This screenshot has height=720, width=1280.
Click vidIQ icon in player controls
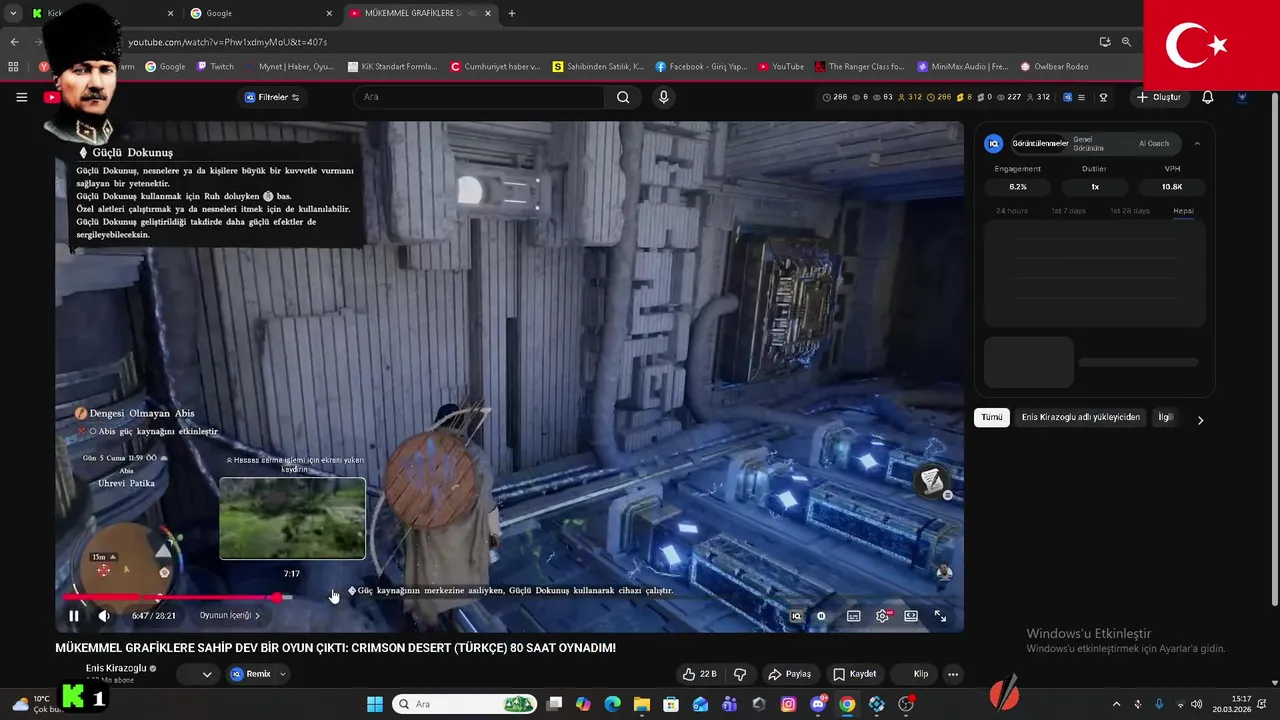(x=796, y=616)
